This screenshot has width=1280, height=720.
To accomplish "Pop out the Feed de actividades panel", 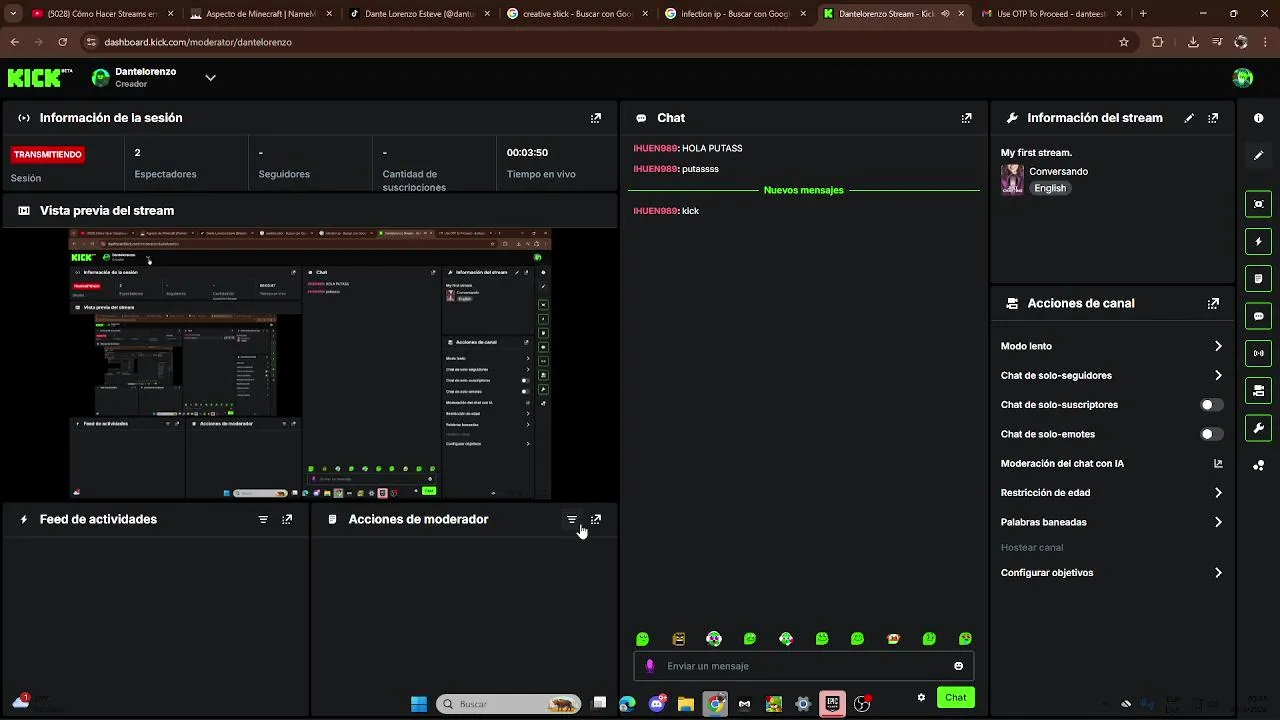I will click(287, 520).
